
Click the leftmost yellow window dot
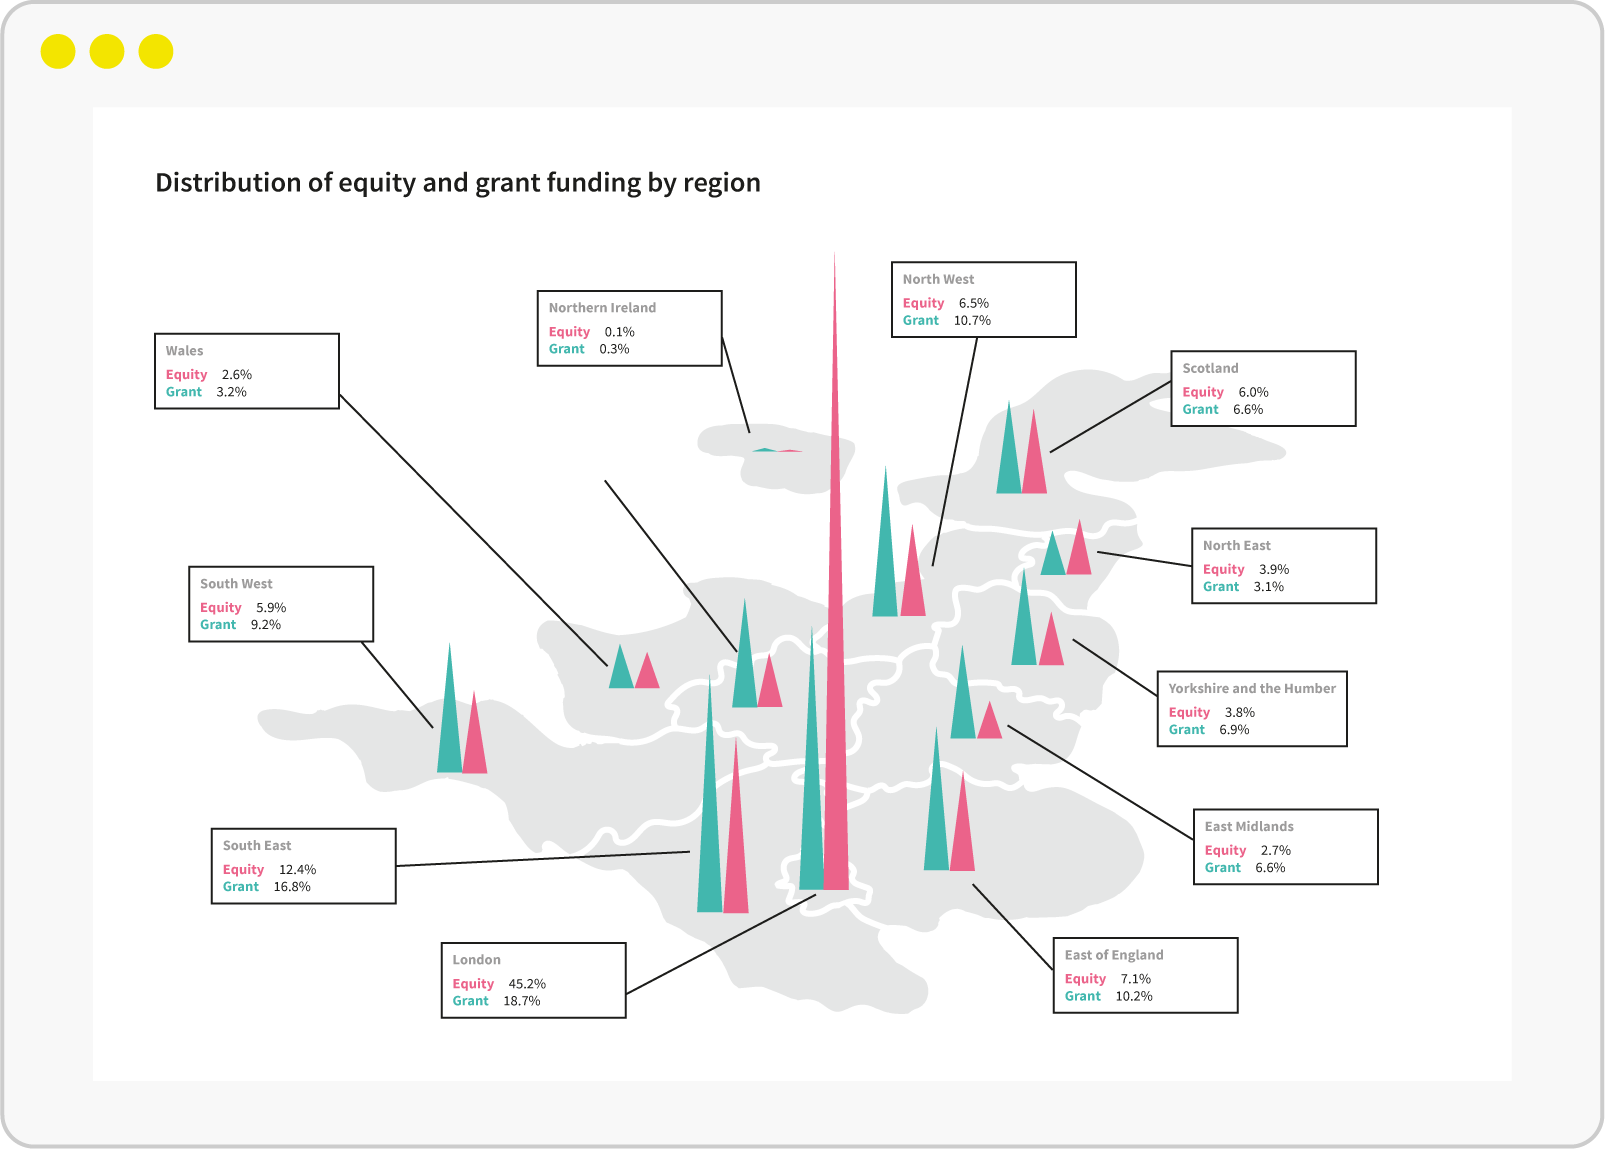pyautogui.click(x=58, y=51)
